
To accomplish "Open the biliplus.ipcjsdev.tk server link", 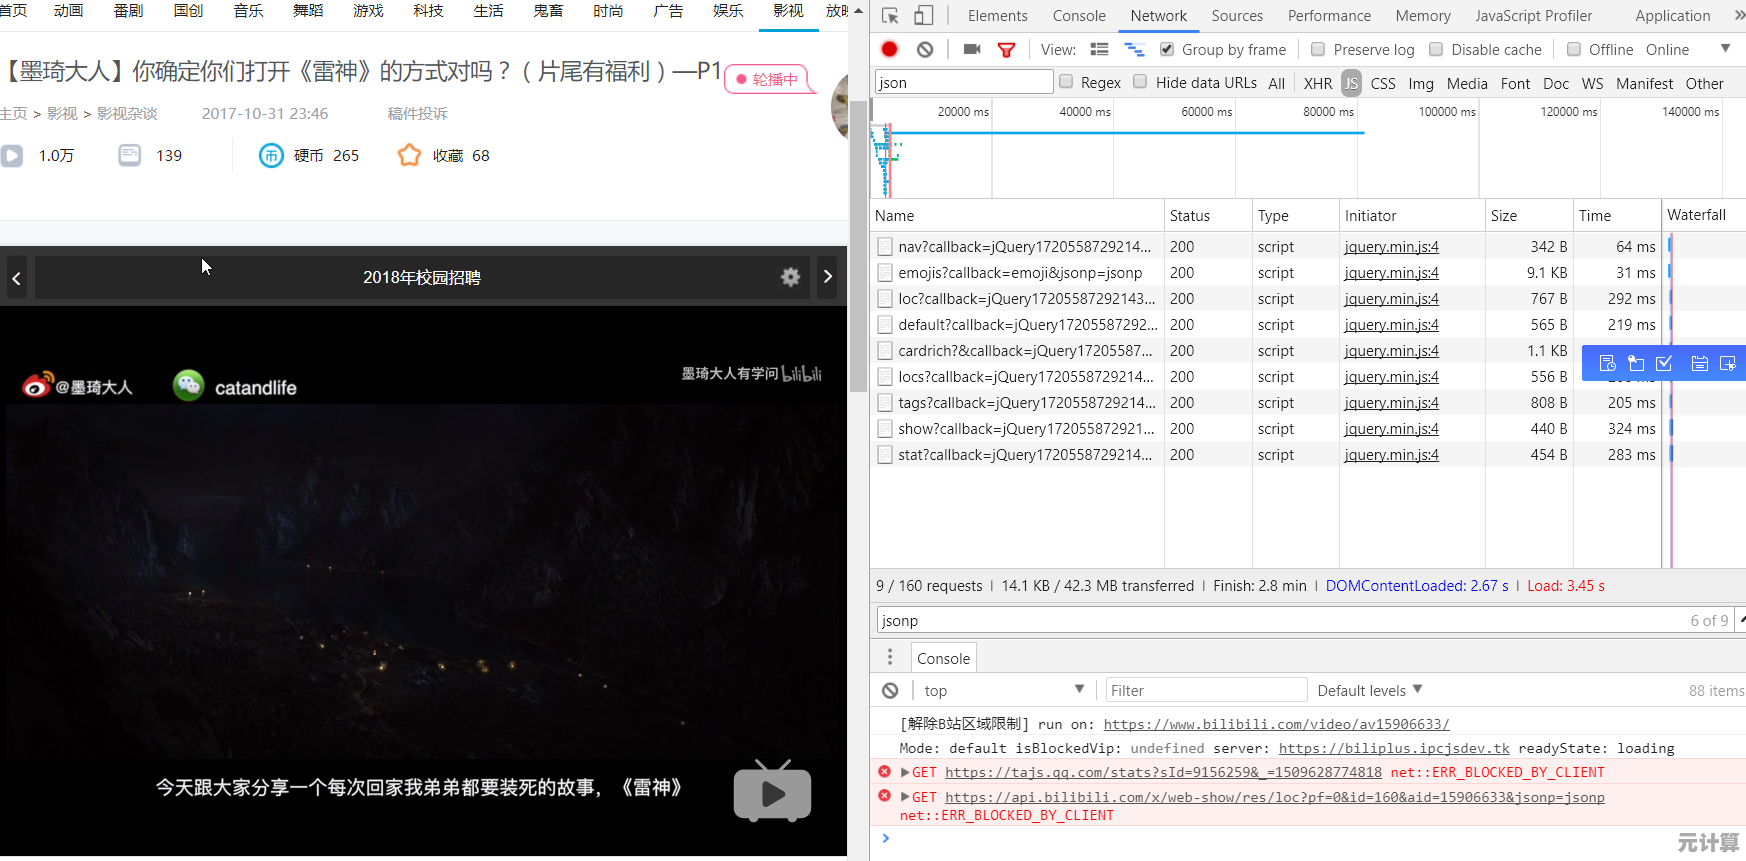I will 1394,748.
